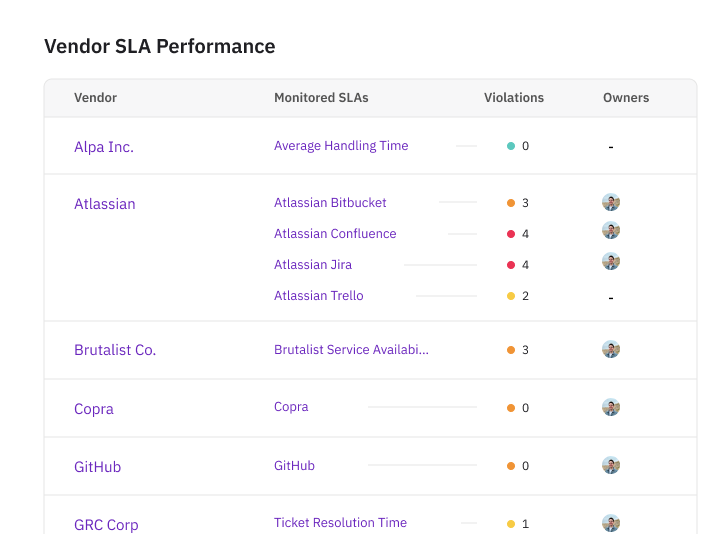The width and height of the screenshot is (727, 534).
Task: Click the Monitored SLAs column header
Action: [x=321, y=98]
